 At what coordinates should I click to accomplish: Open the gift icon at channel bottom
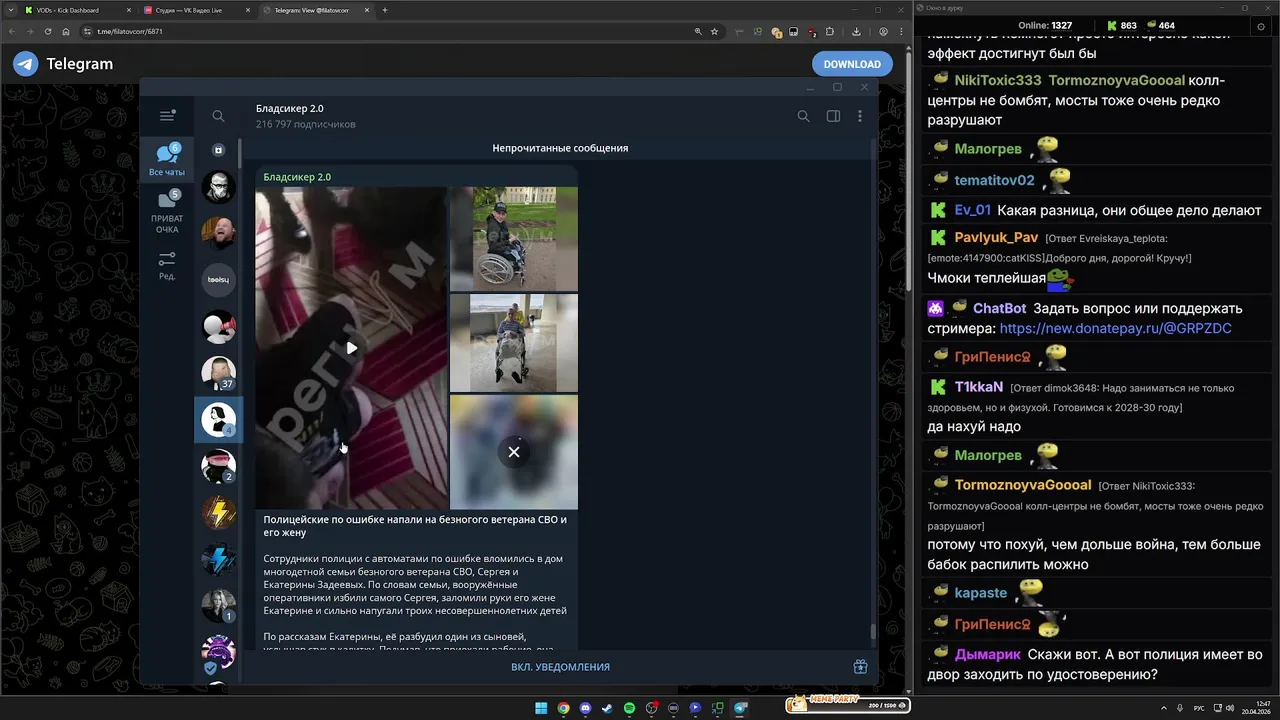[x=860, y=667]
